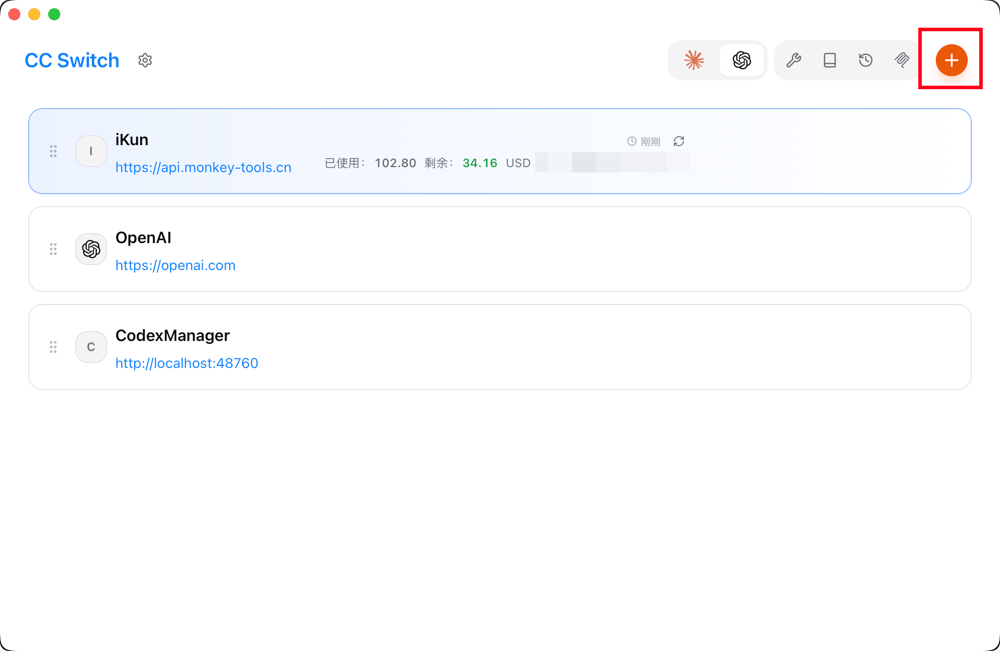
Task: Click the 剩余 label
Action: pyautogui.click(x=439, y=163)
